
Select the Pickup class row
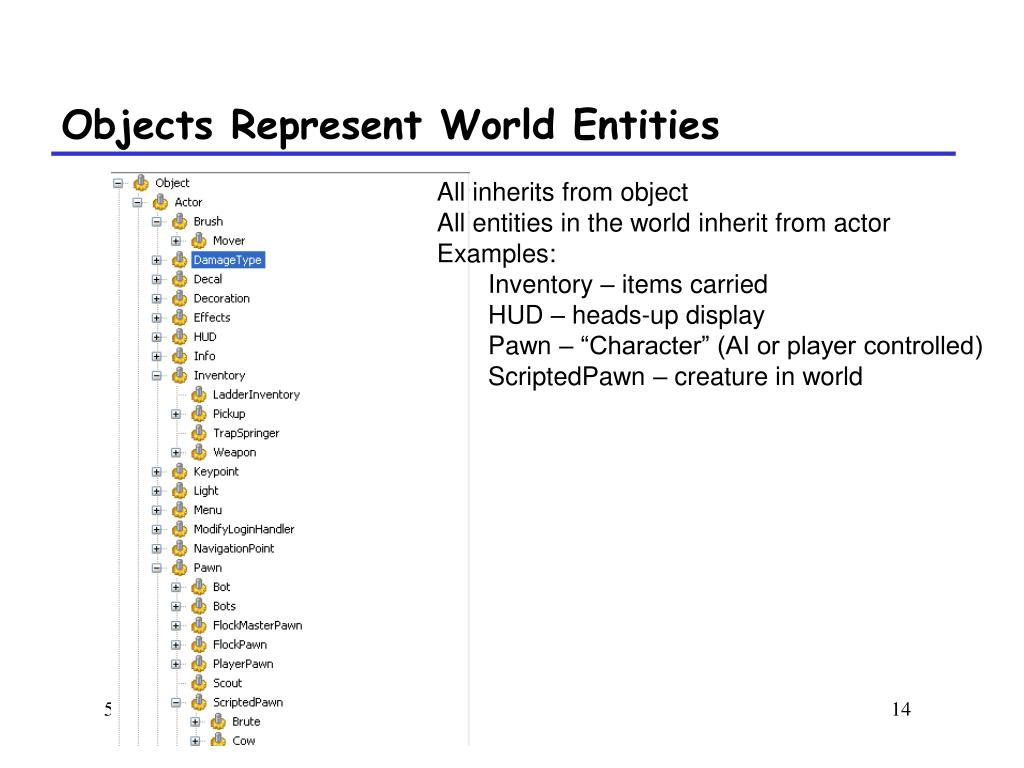(x=229, y=414)
